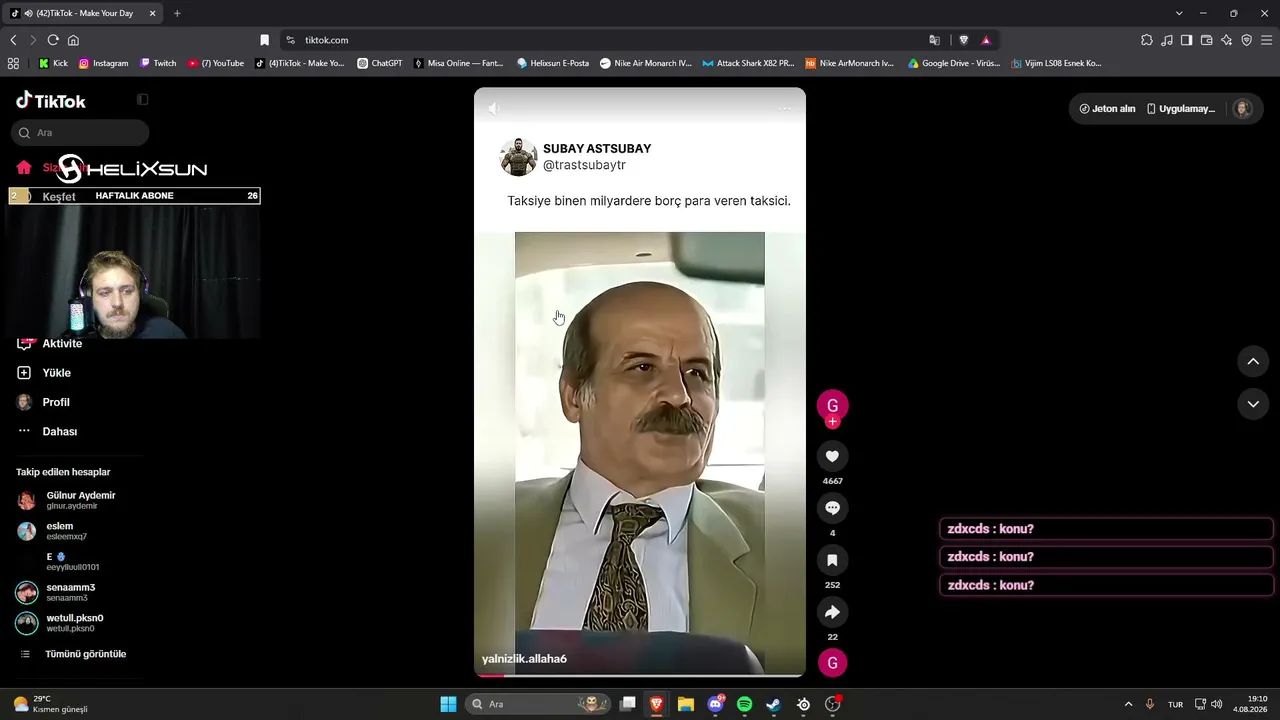The image size is (1280, 720).
Task: Go to the Profil page
Action: click(56, 402)
